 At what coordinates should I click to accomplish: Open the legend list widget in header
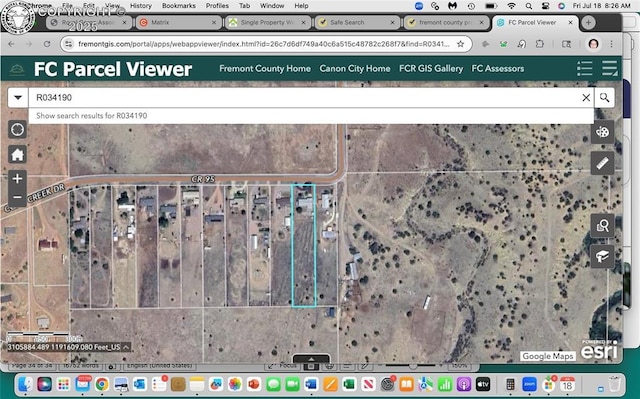coord(584,69)
